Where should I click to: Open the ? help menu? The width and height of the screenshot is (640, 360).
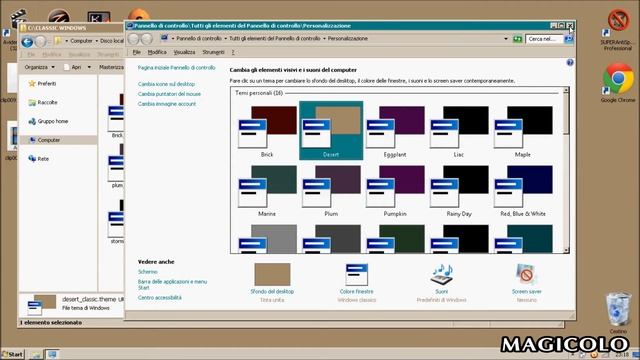pos(233,52)
